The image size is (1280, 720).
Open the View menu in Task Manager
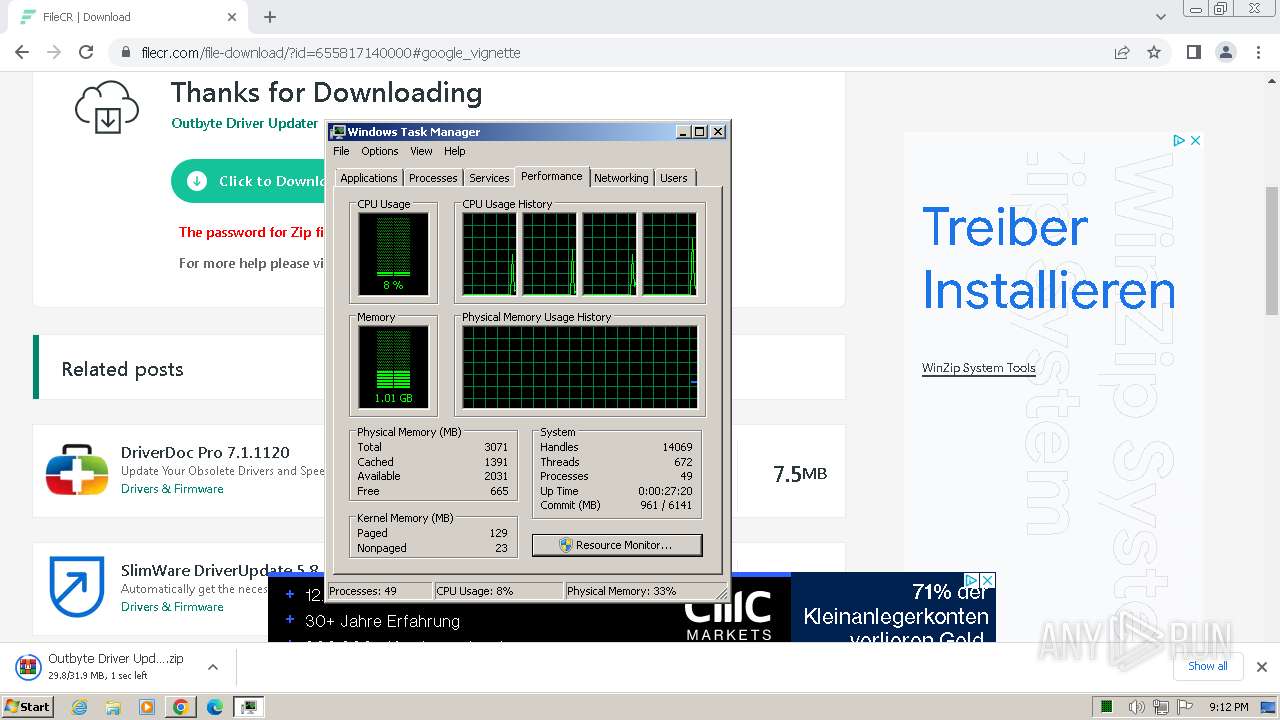[x=421, y=151]
